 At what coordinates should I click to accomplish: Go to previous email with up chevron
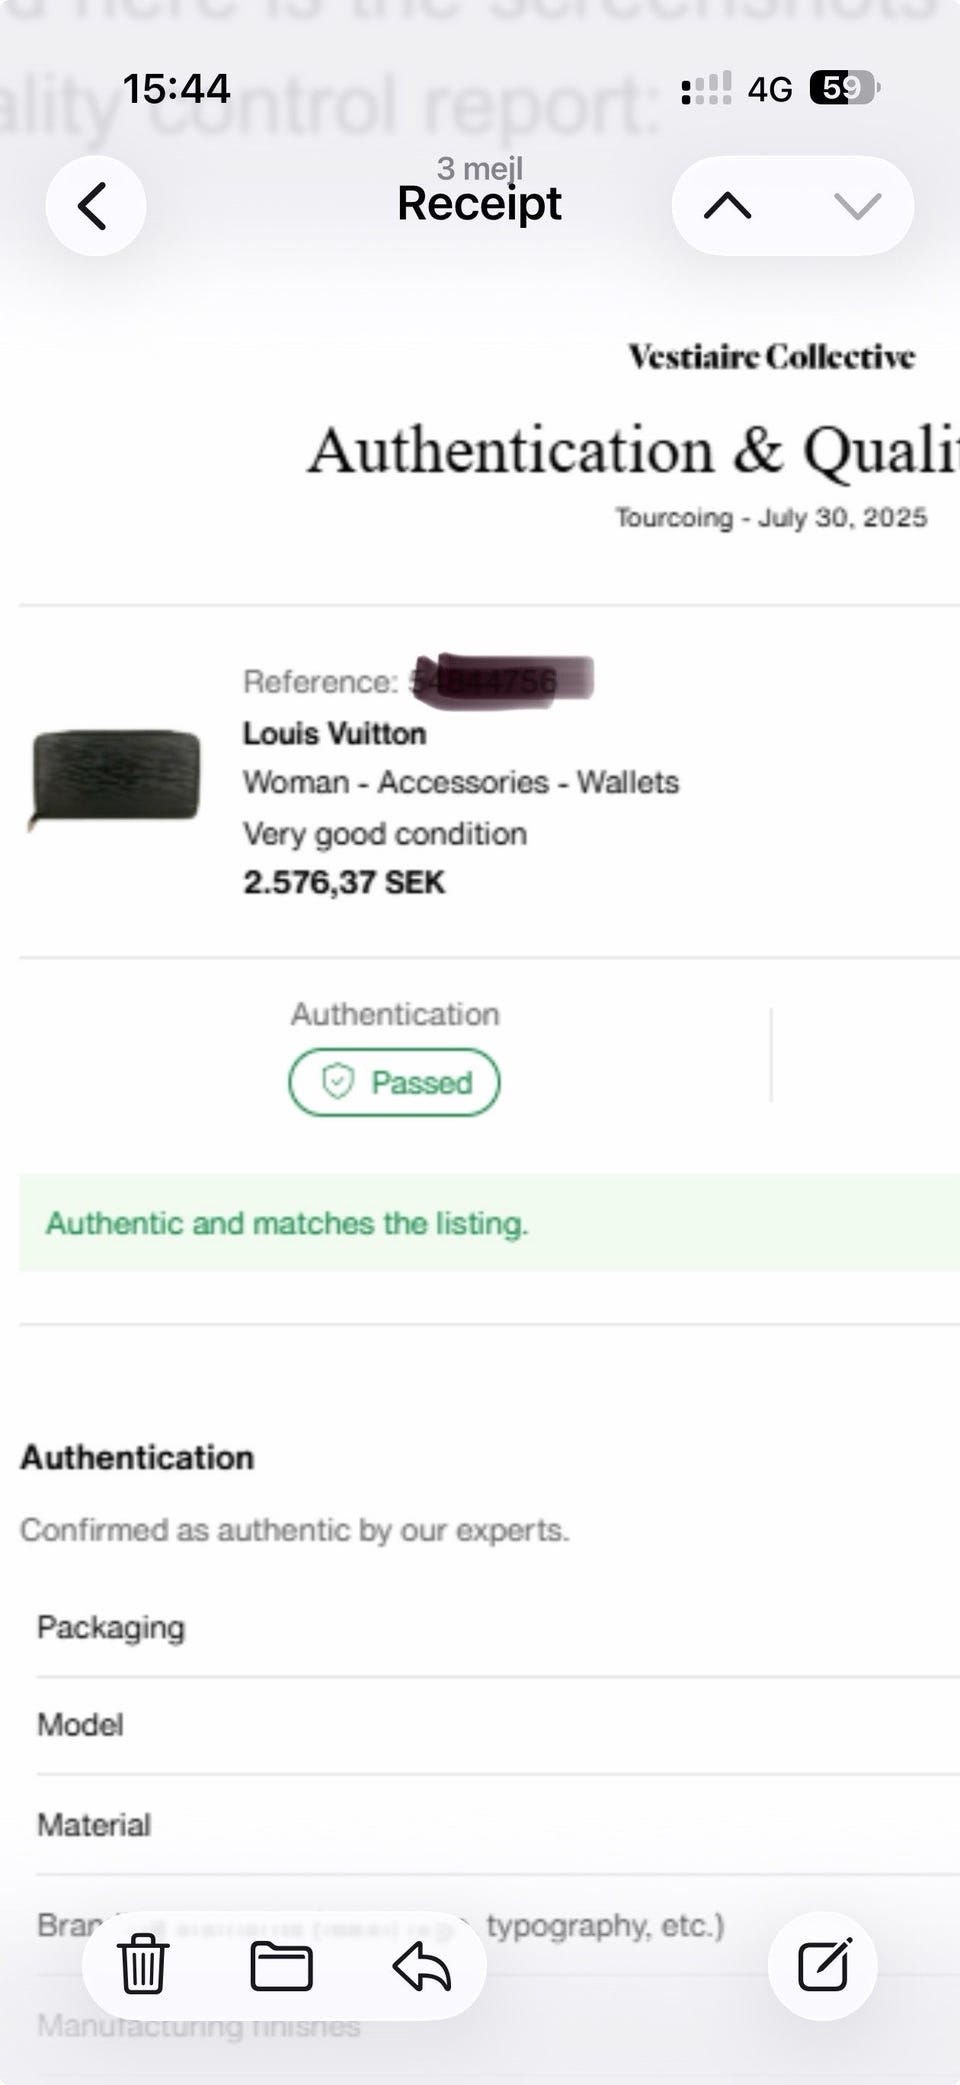pyautogui.click(x=727, y=206)
